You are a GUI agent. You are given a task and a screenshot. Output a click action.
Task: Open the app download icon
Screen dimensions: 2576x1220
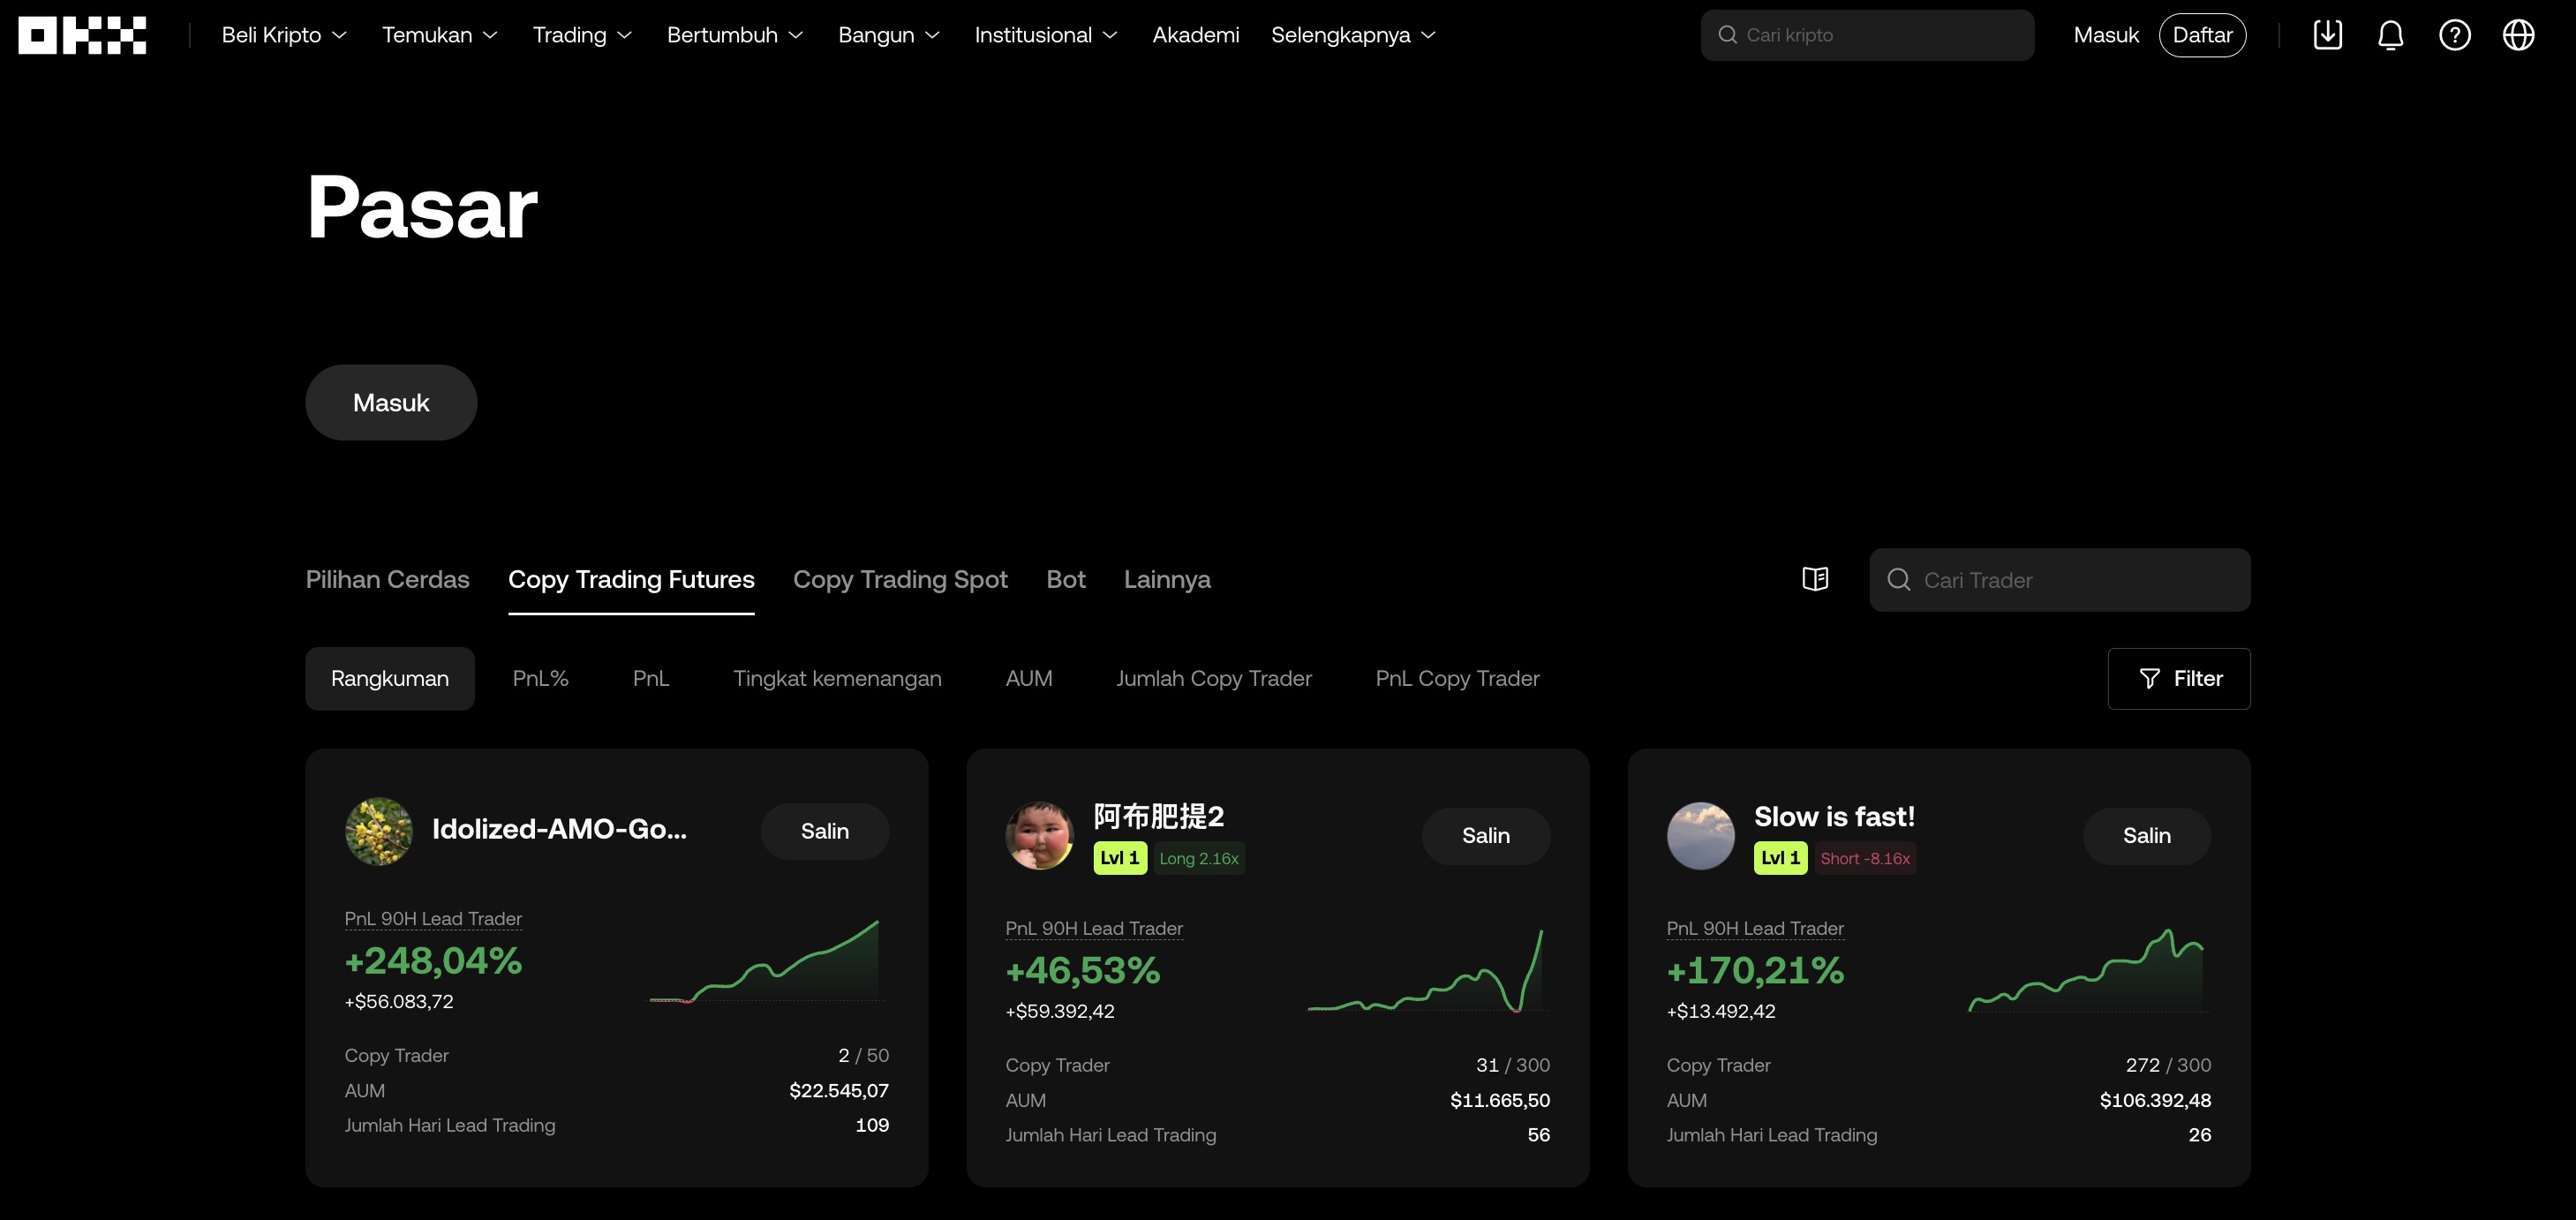[x=2328, y=34]
